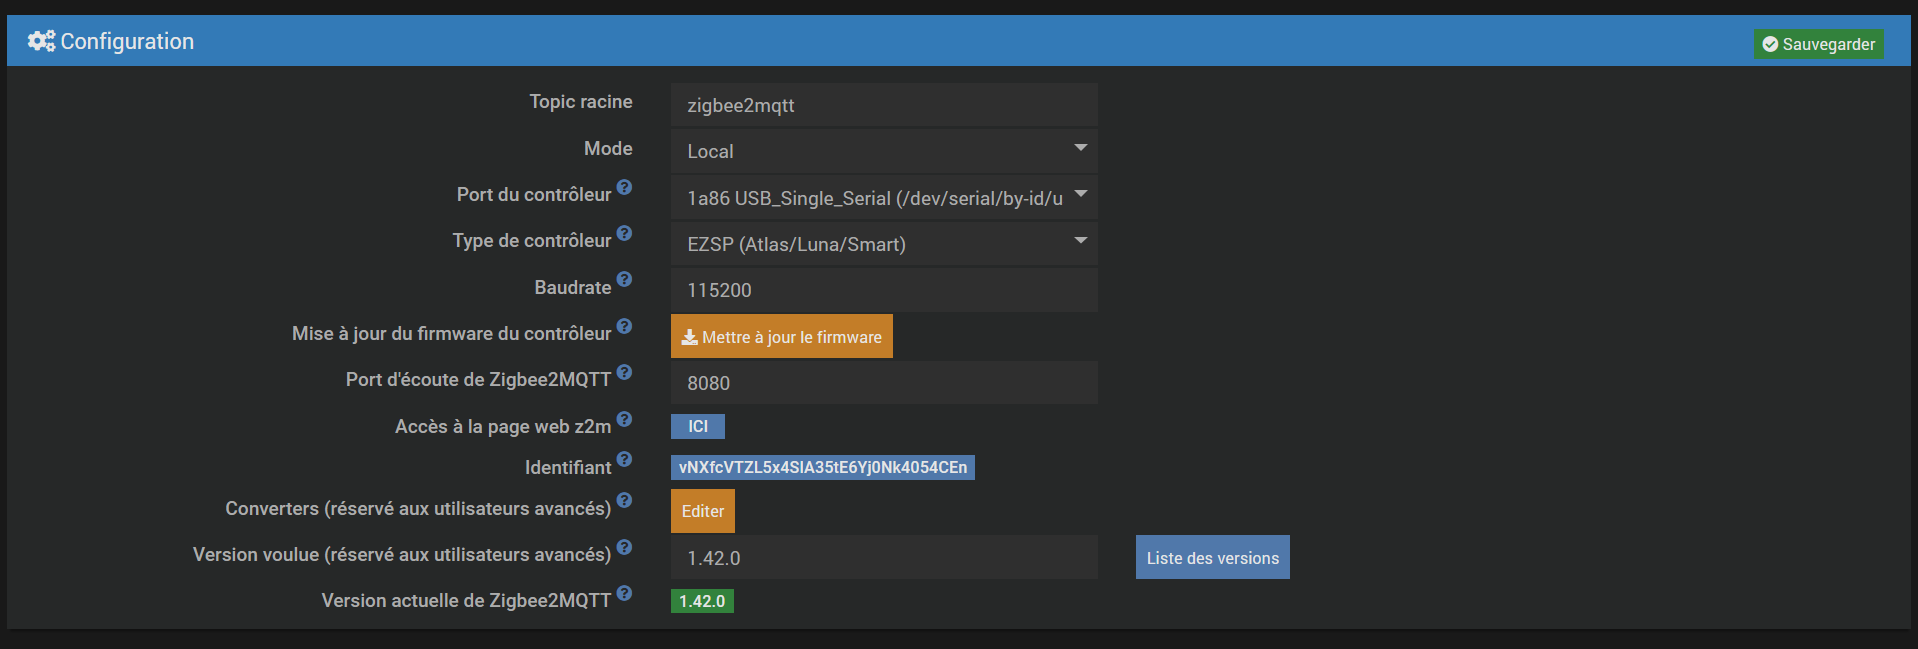
Task: Click help icon beside Type de contrôleur
Action: [624, 233]
